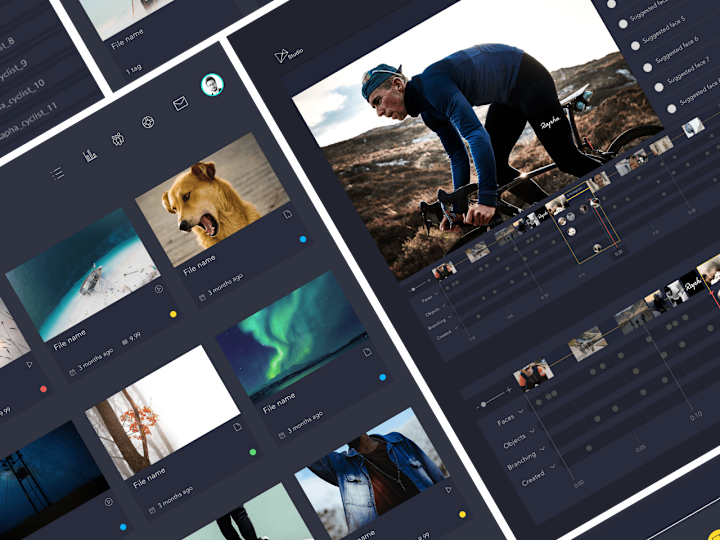Open the beach boat aerial thumbnail
Screen dimensions: 720x540
pyautogui.click(x=83, y=274)
